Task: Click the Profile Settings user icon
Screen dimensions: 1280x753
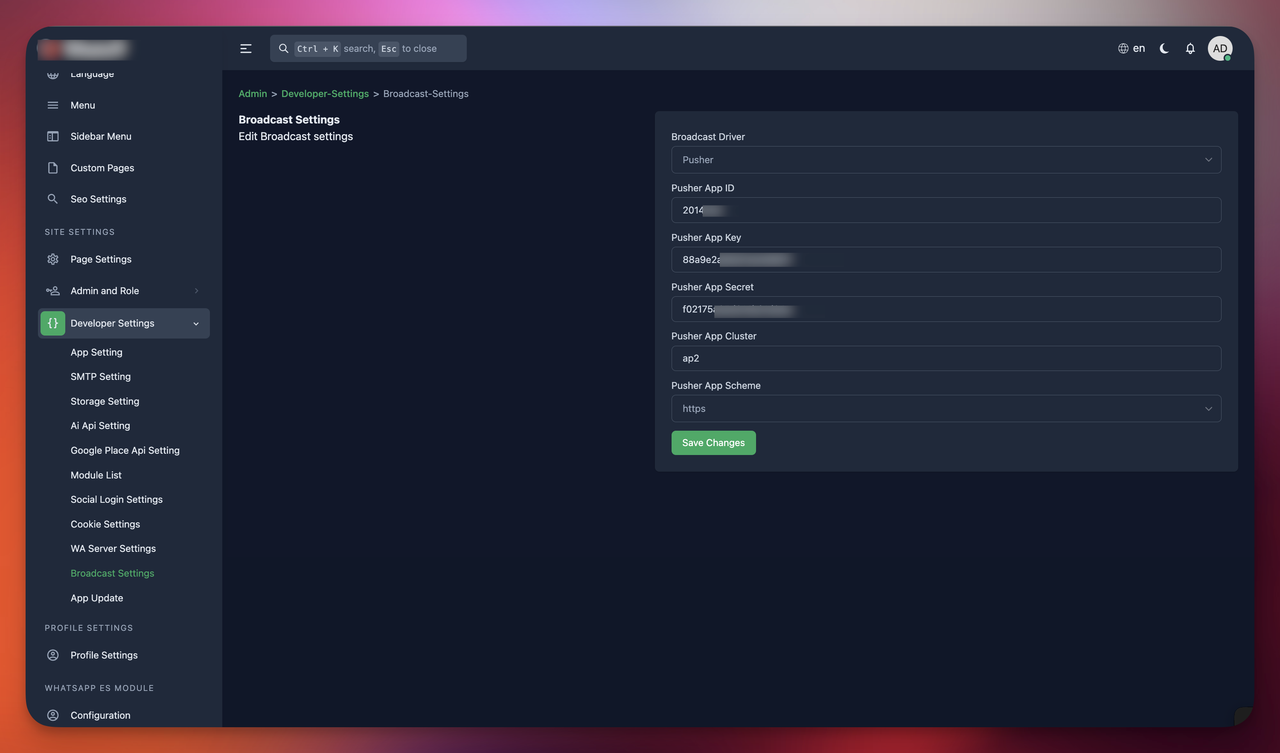Action: [53, 655]
